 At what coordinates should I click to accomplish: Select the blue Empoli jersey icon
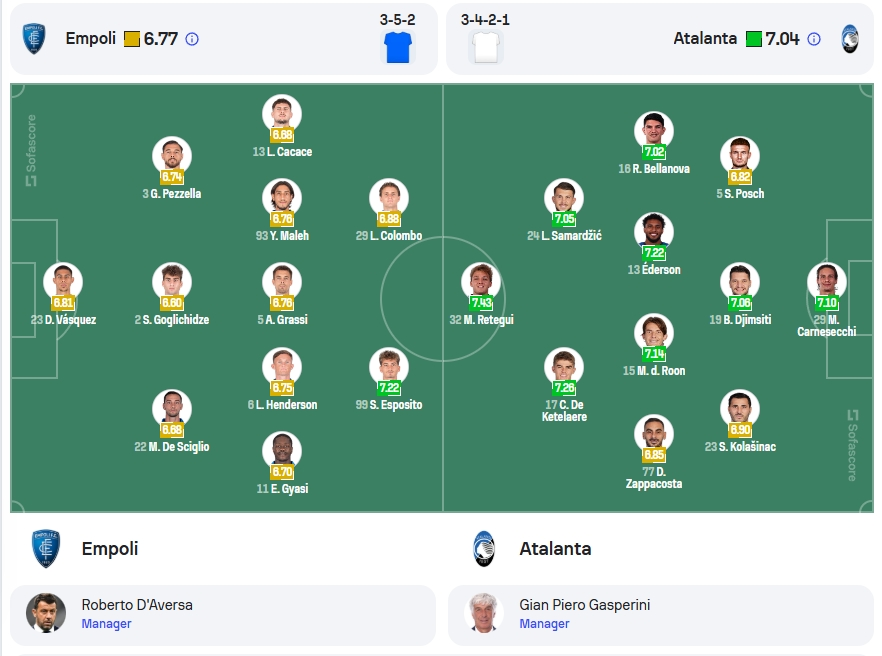[x=398, y=47]
